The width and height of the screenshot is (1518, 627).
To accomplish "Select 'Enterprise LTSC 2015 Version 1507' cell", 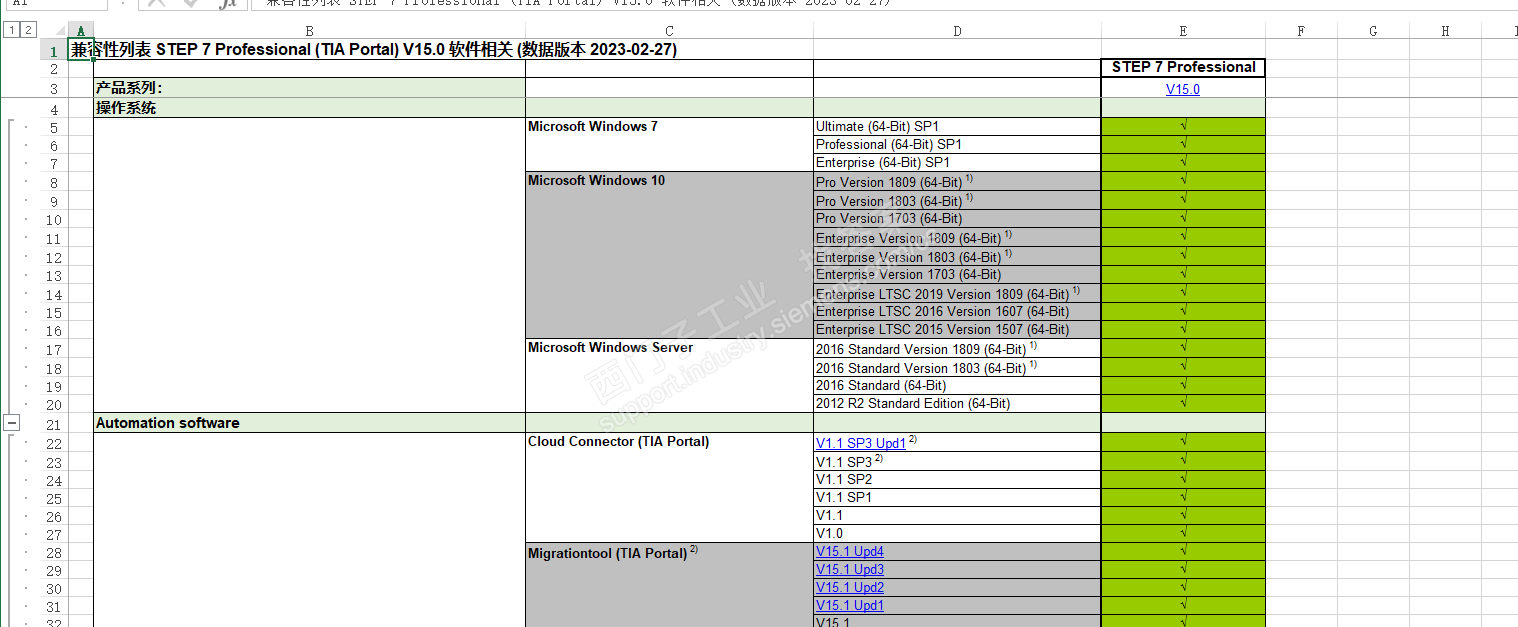I will point(957,330).
